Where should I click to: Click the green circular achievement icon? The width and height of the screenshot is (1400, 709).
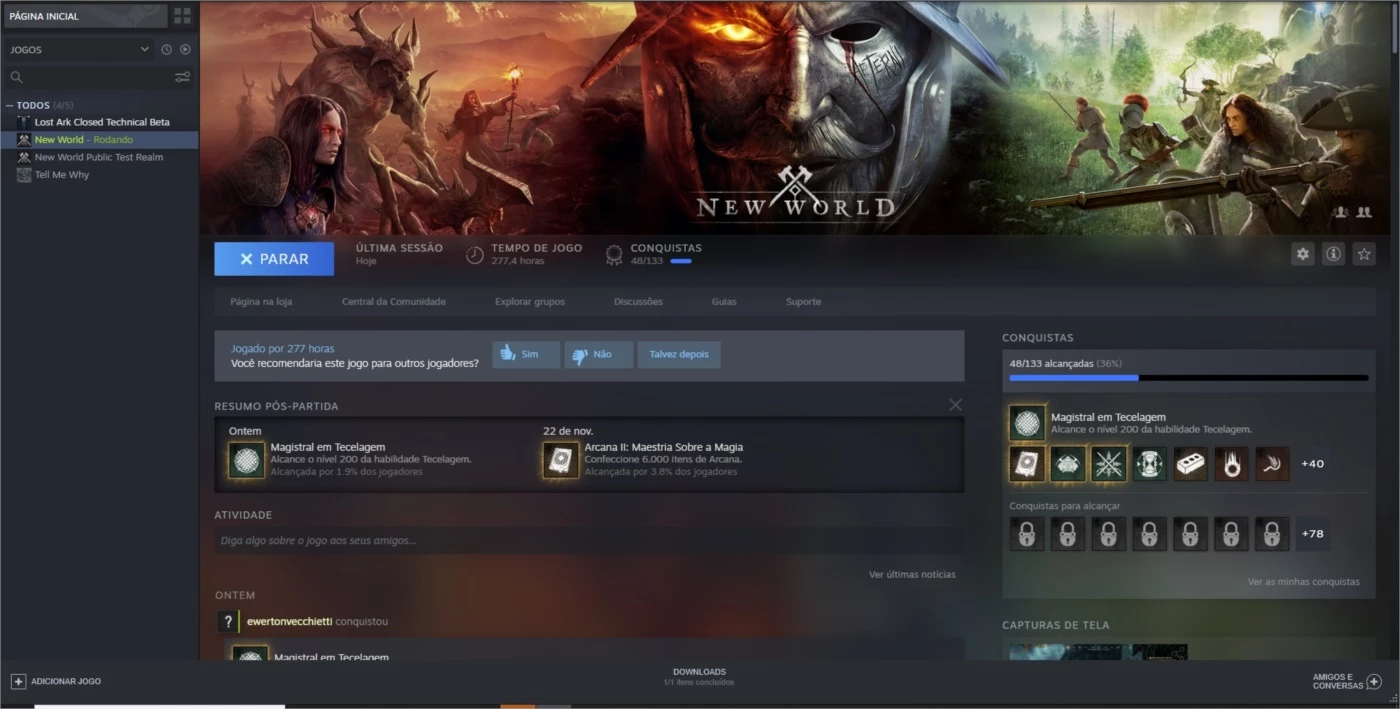[1149, 464]
